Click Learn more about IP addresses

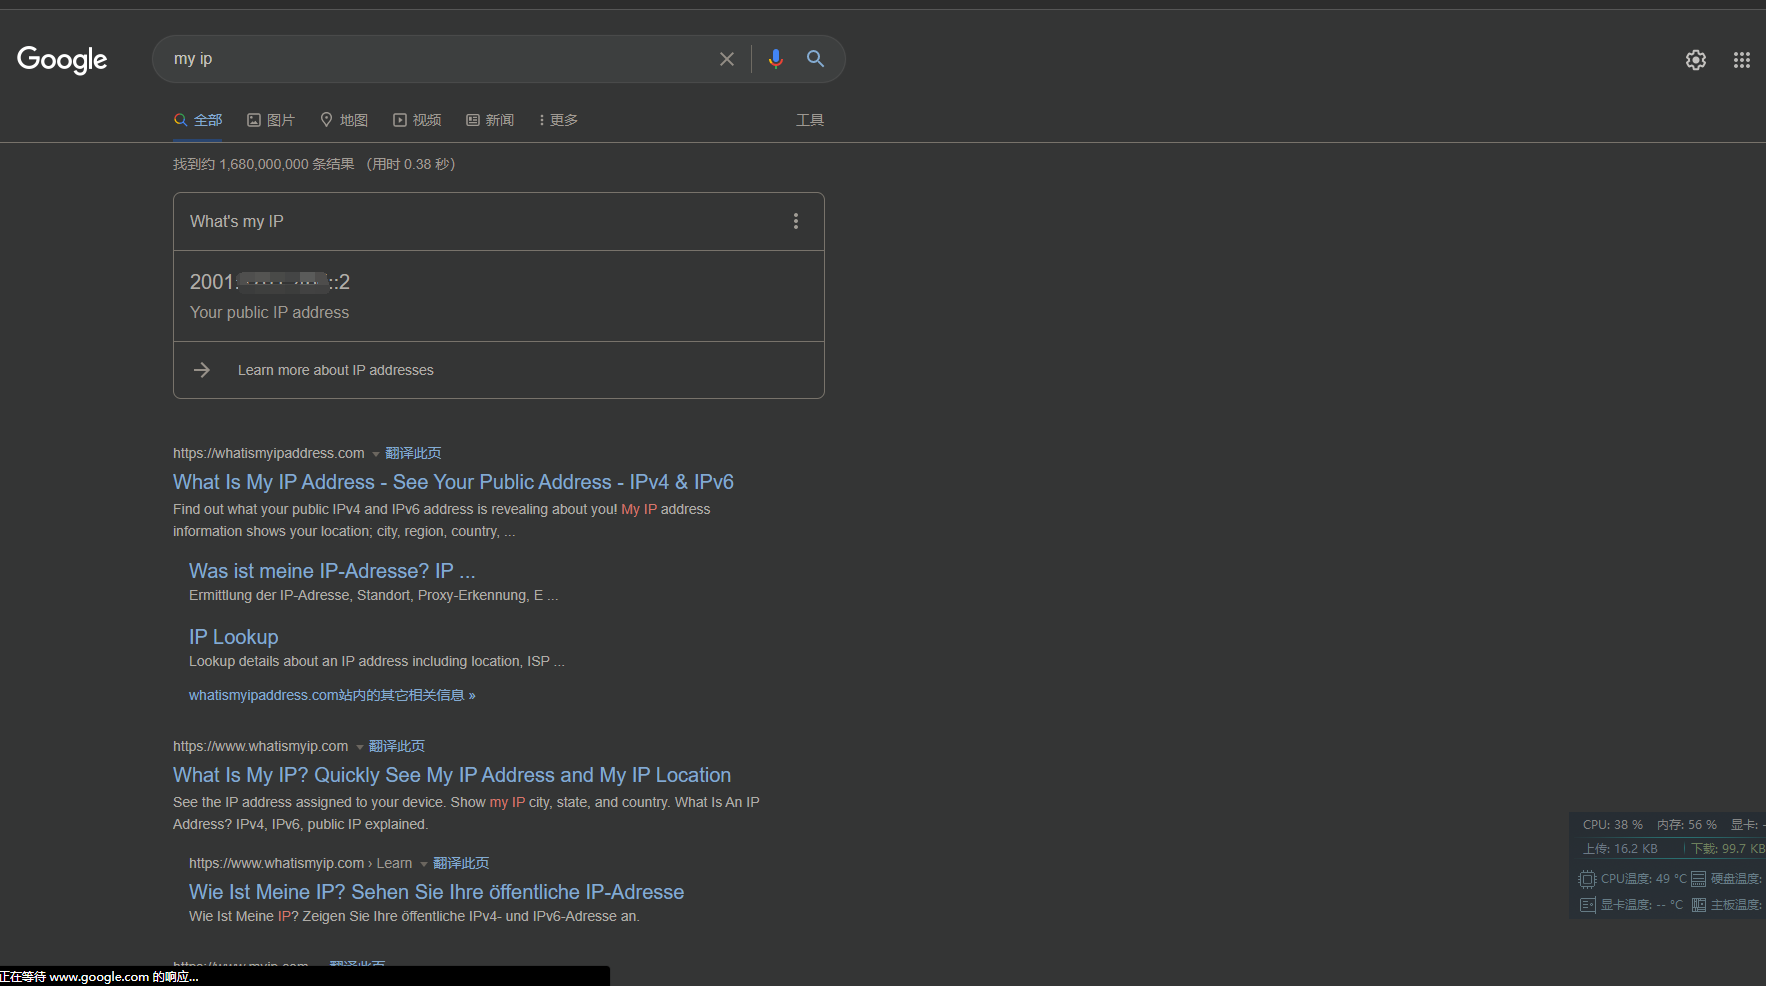click(x=336, y=370)
